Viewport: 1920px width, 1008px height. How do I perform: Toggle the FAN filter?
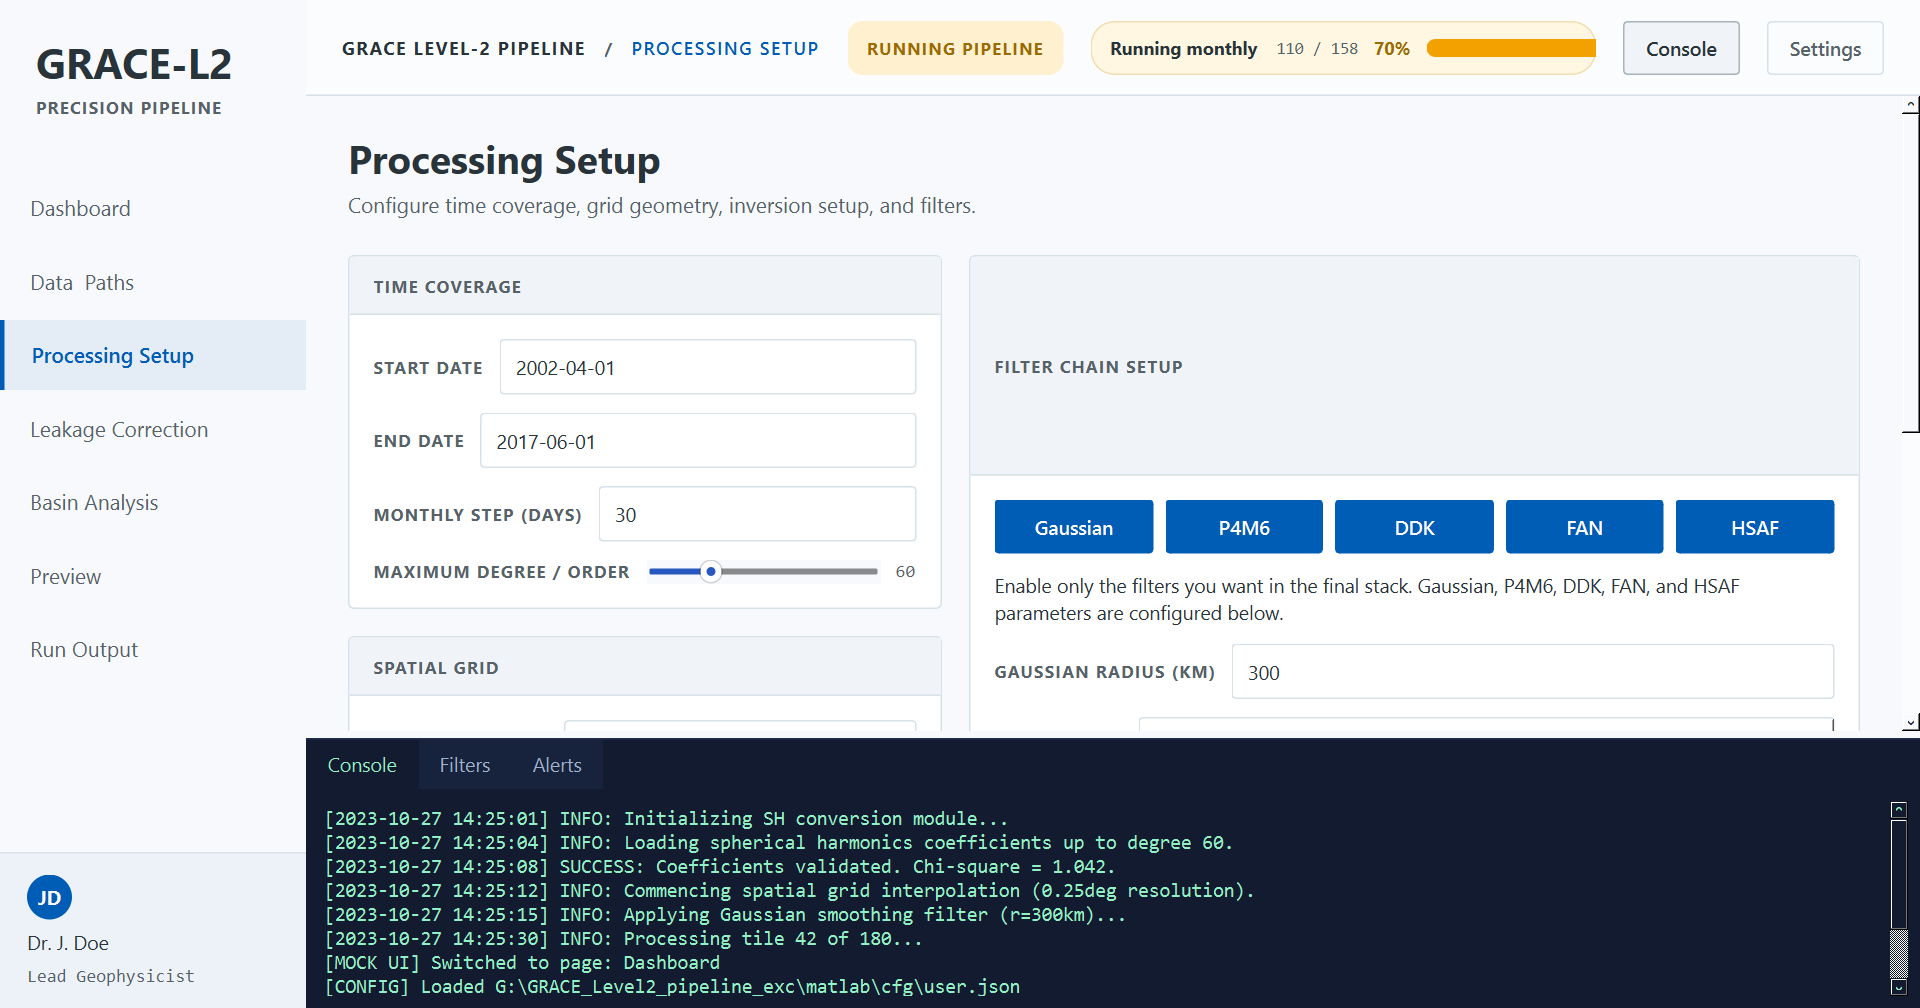(x=1584, y=527)
